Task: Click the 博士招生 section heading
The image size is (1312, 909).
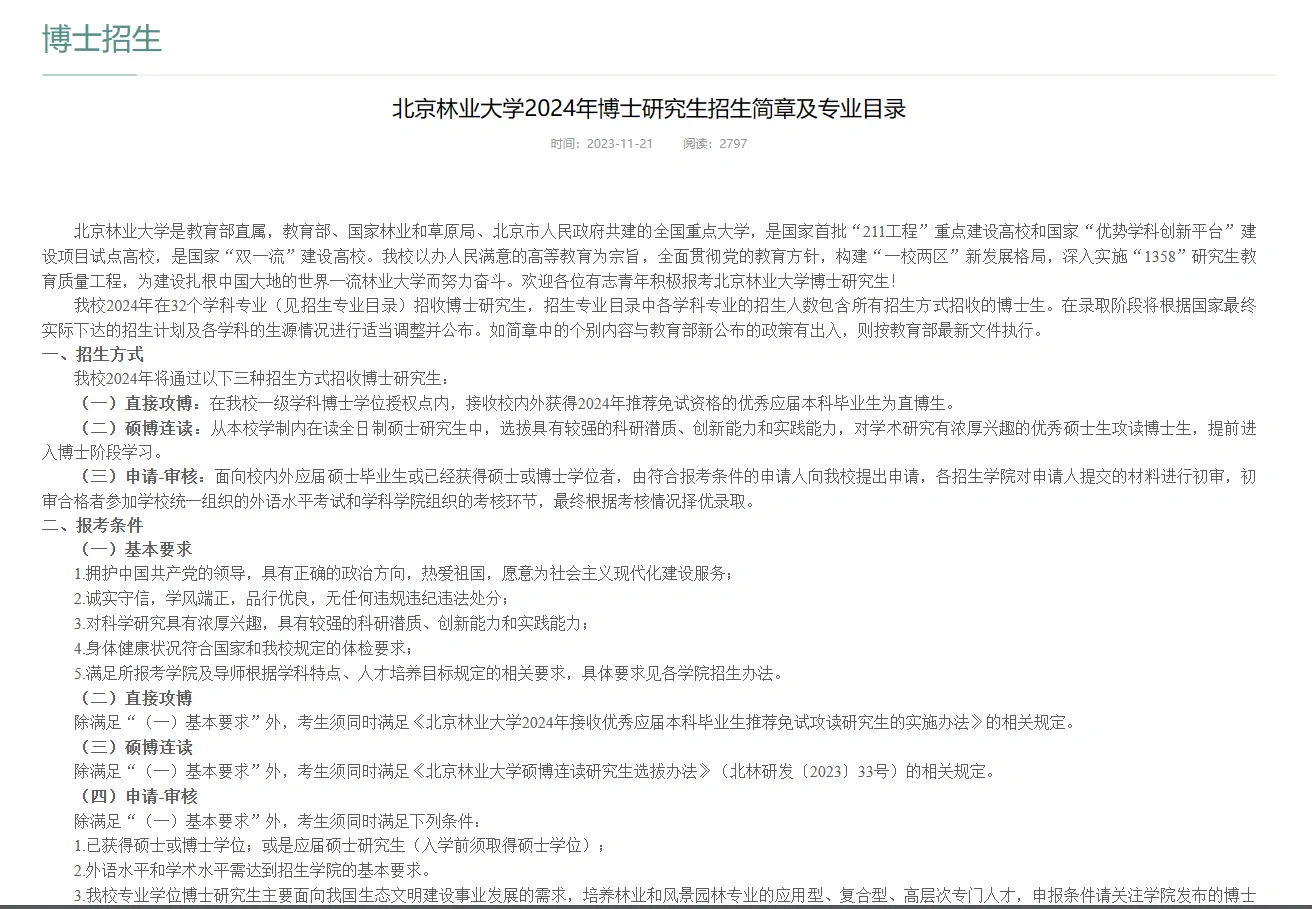Action: (x=101, y=38)
